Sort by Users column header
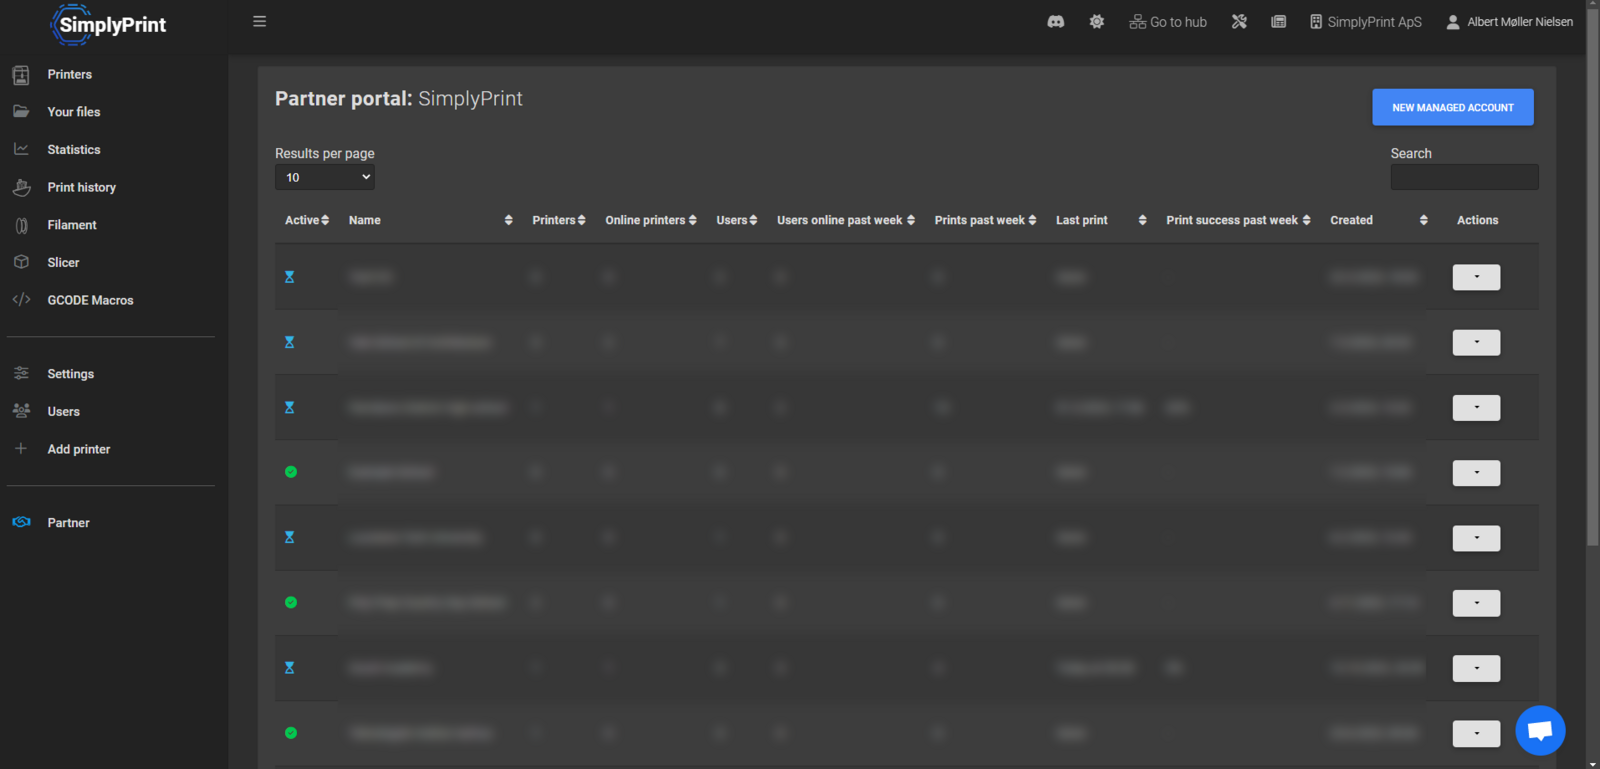 737,220
